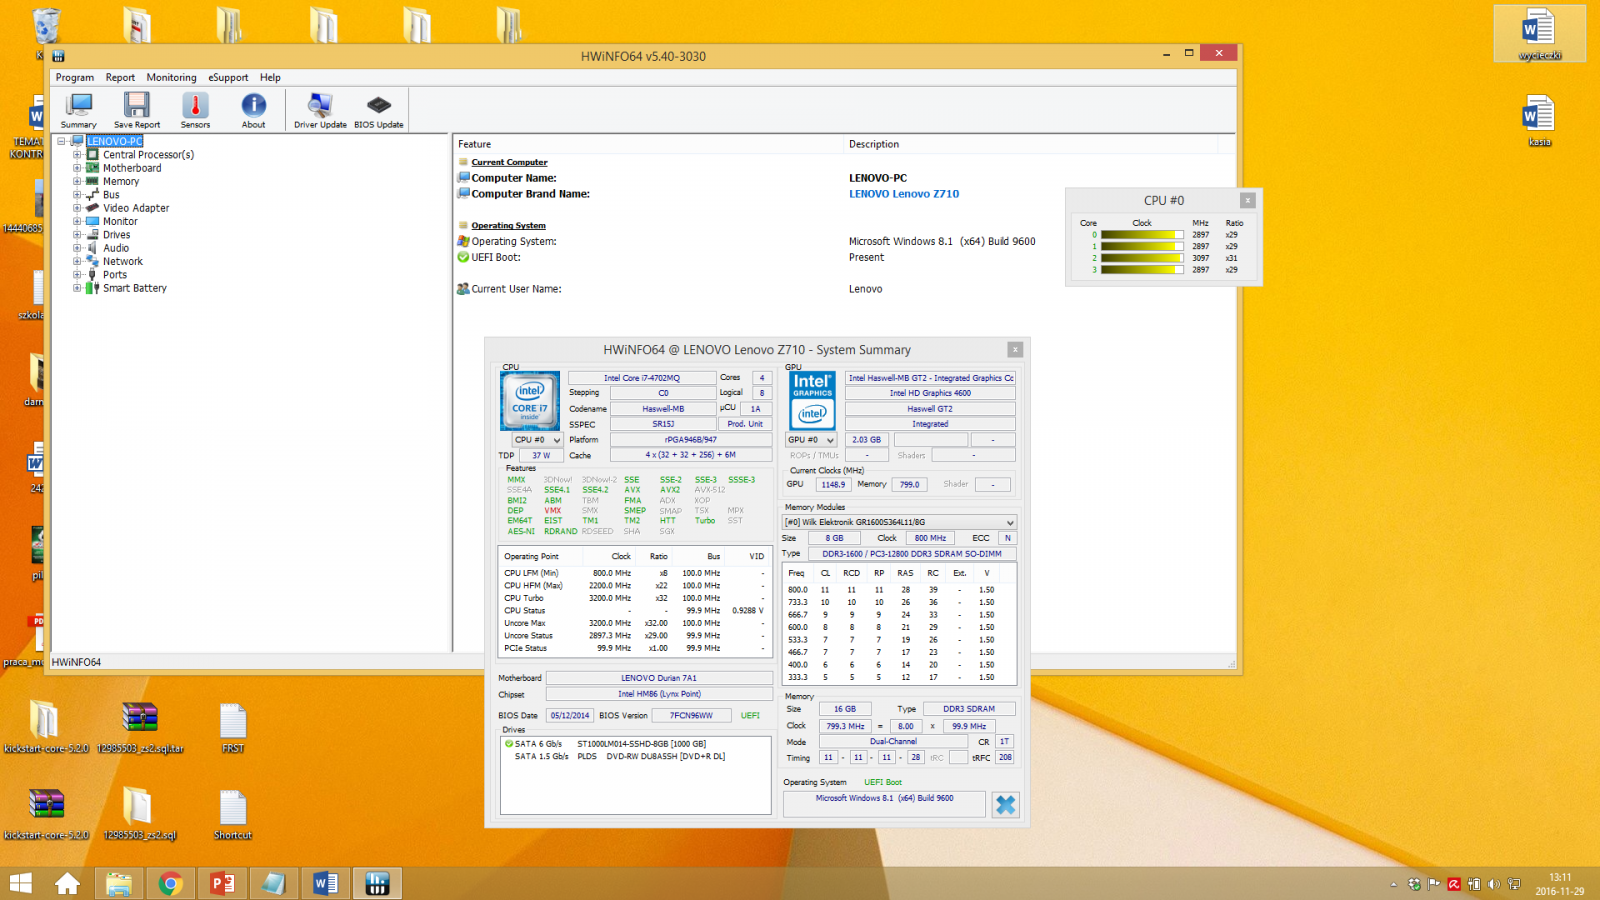Click Core 3 clock bar in CPU widget
1600x900 pixels.
coord(1142,270)
